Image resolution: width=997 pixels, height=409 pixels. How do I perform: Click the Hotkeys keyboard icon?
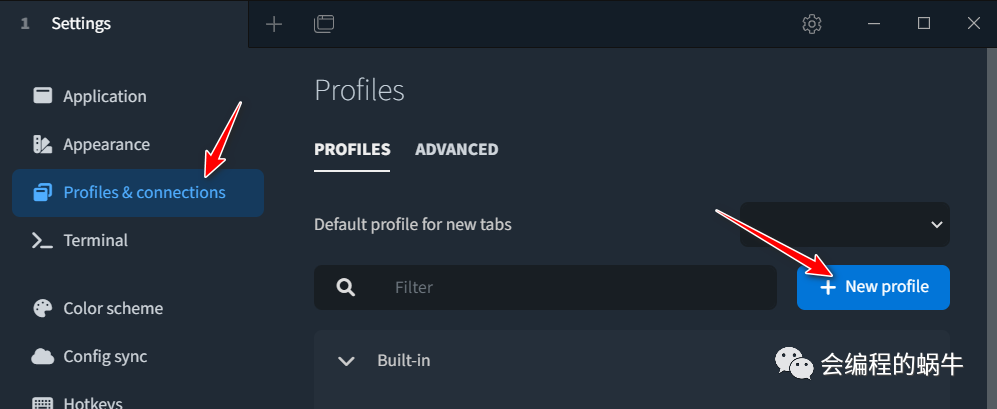[43, 403]
